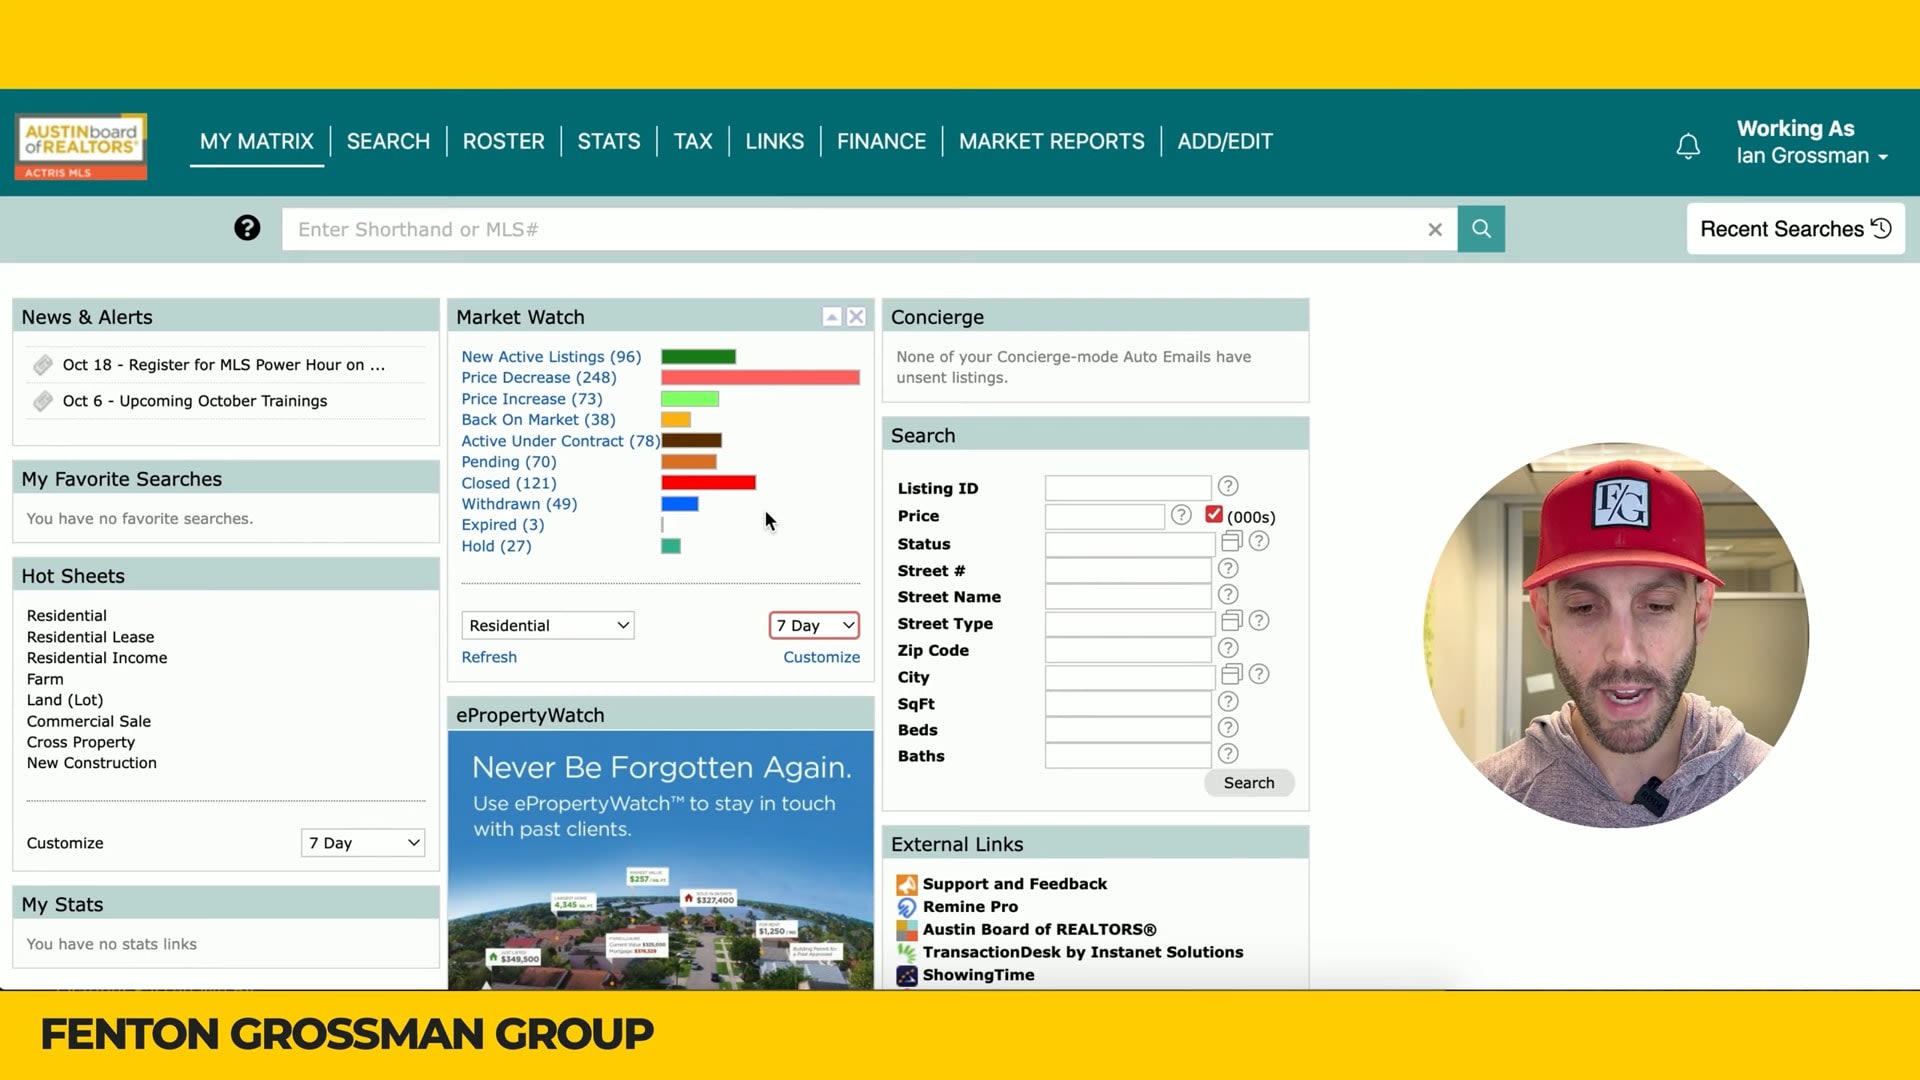Open City picklist window icon
1920x1080 pixels.
pos(1231,674)
